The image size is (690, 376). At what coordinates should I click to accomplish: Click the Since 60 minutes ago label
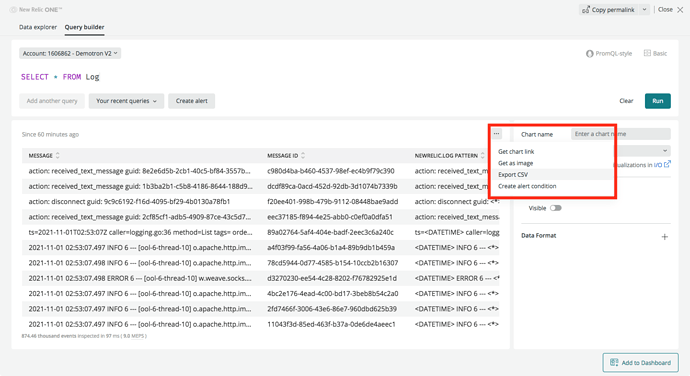50,134
